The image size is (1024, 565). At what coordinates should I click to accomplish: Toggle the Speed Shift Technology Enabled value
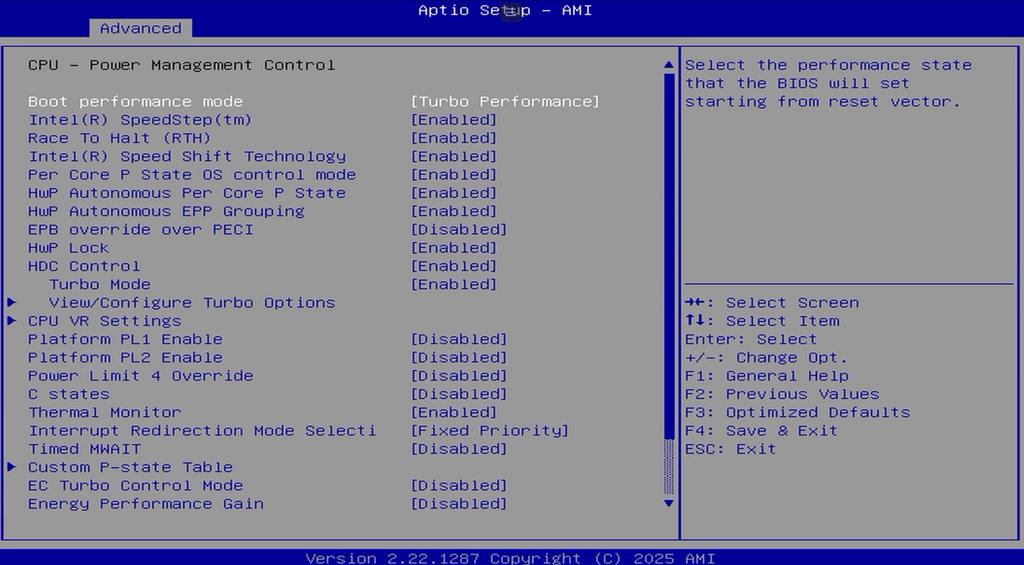tap(454, 156)
